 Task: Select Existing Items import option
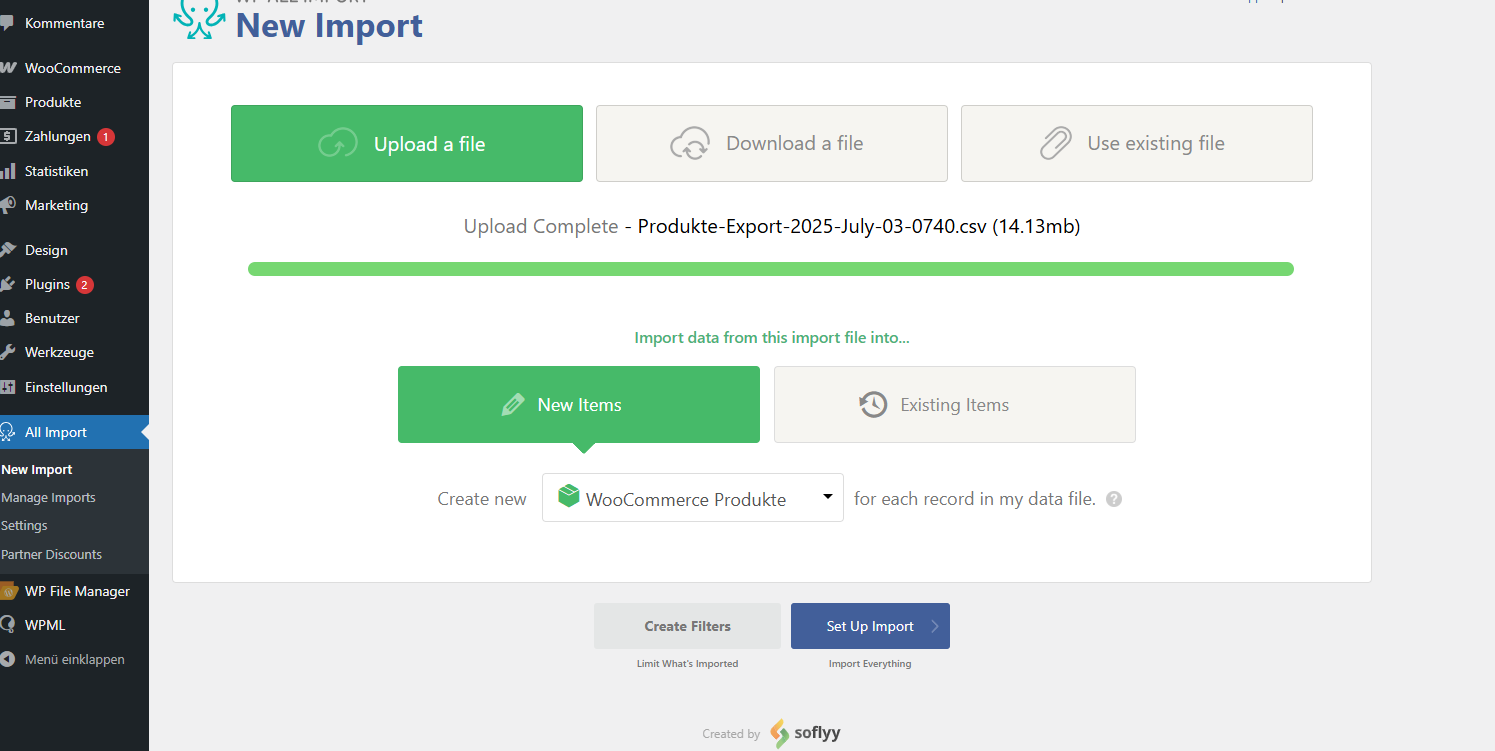pos(955,404)
